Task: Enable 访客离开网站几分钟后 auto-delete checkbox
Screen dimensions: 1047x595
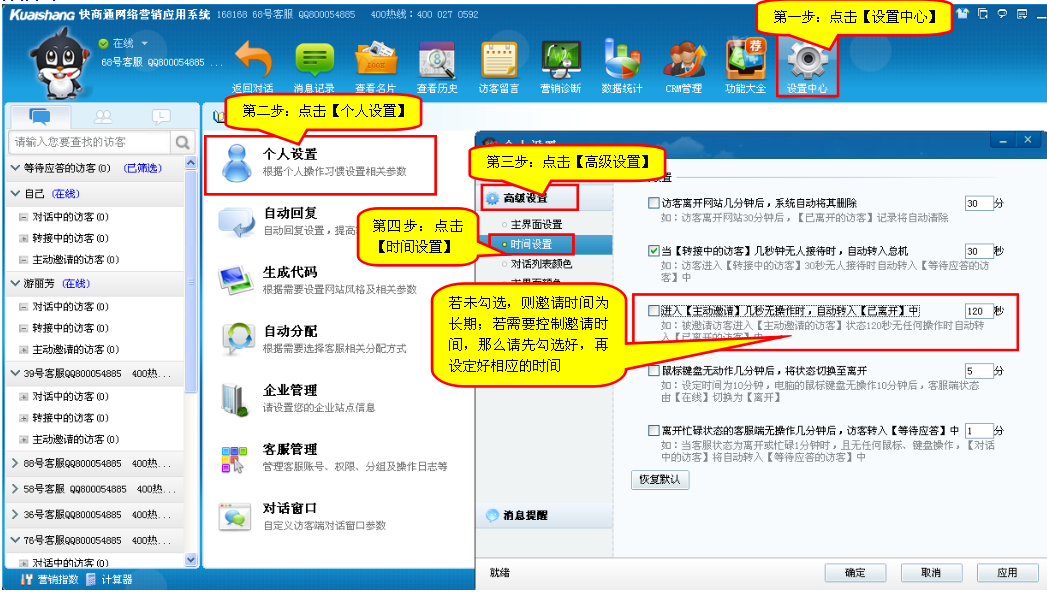Action: pos(653,204)
